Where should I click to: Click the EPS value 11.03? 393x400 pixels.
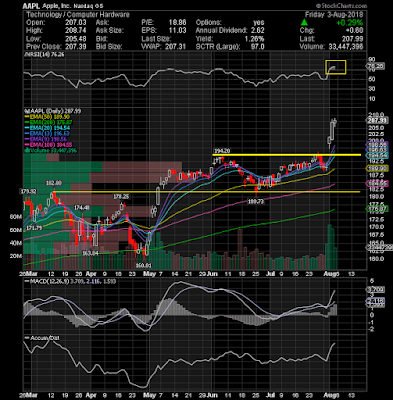point(178,31)
